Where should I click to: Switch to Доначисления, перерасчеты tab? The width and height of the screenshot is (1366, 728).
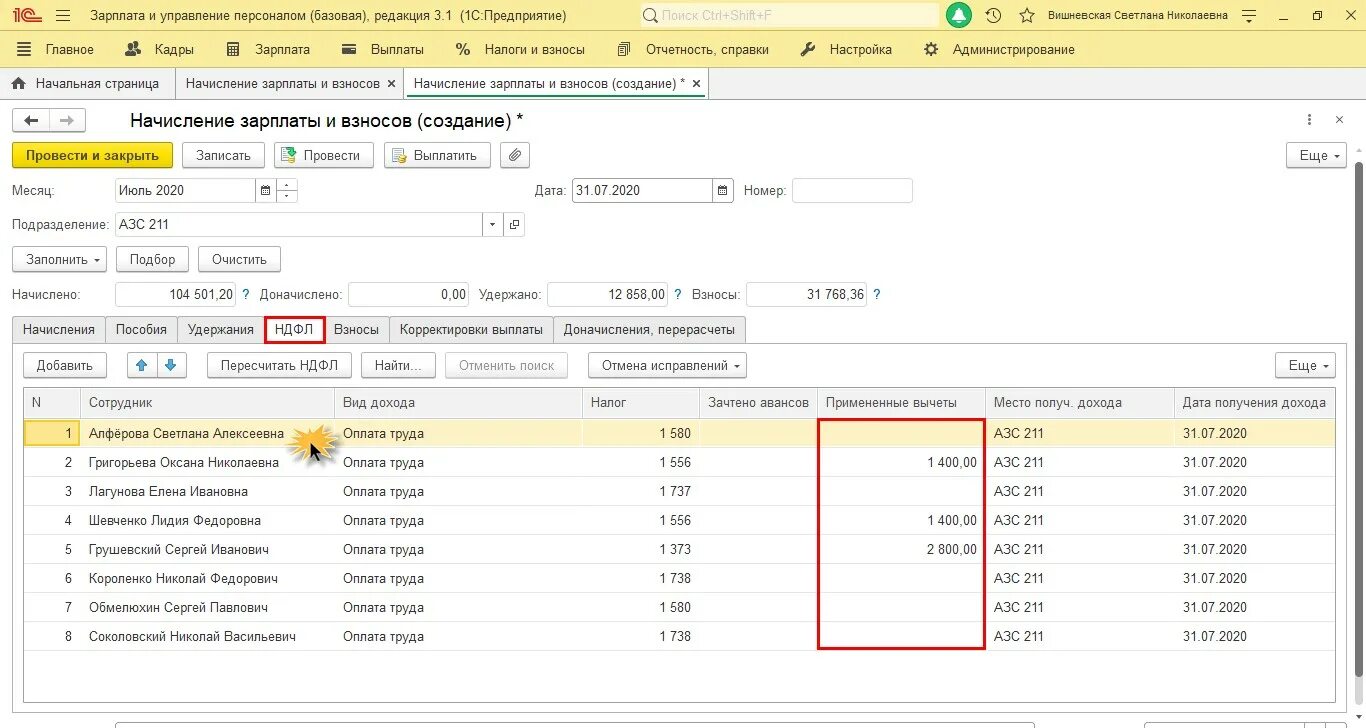click(x=650, y=329)
